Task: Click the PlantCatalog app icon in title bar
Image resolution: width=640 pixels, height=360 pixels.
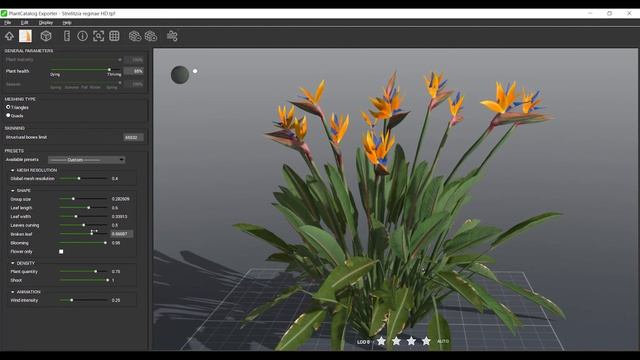Action: (x=4, y=13)
